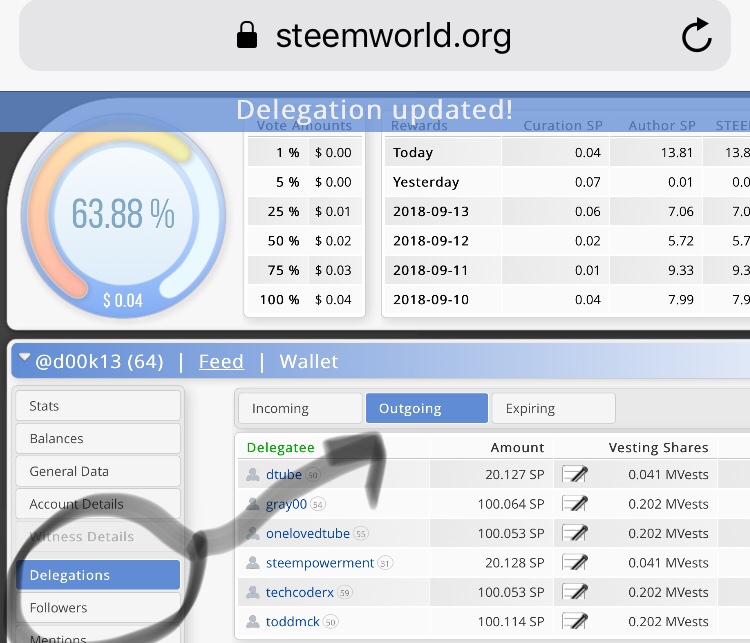Edit the techcoderx delegation with pencil icon
Screen dimensions: 750x643
click(x=575, y=592)
